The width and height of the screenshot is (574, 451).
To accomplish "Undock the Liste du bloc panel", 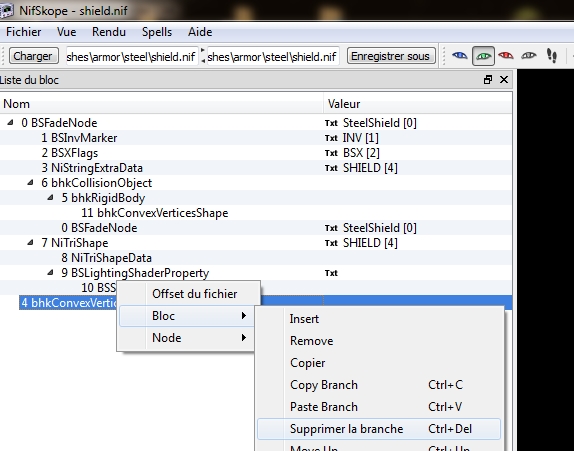I will (488, 80).
